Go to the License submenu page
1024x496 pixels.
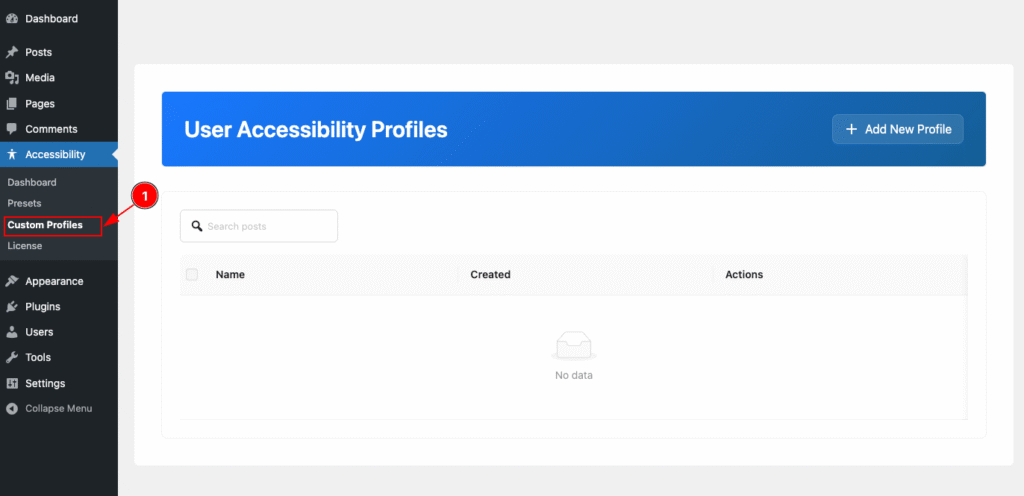(x=25, y=246)
